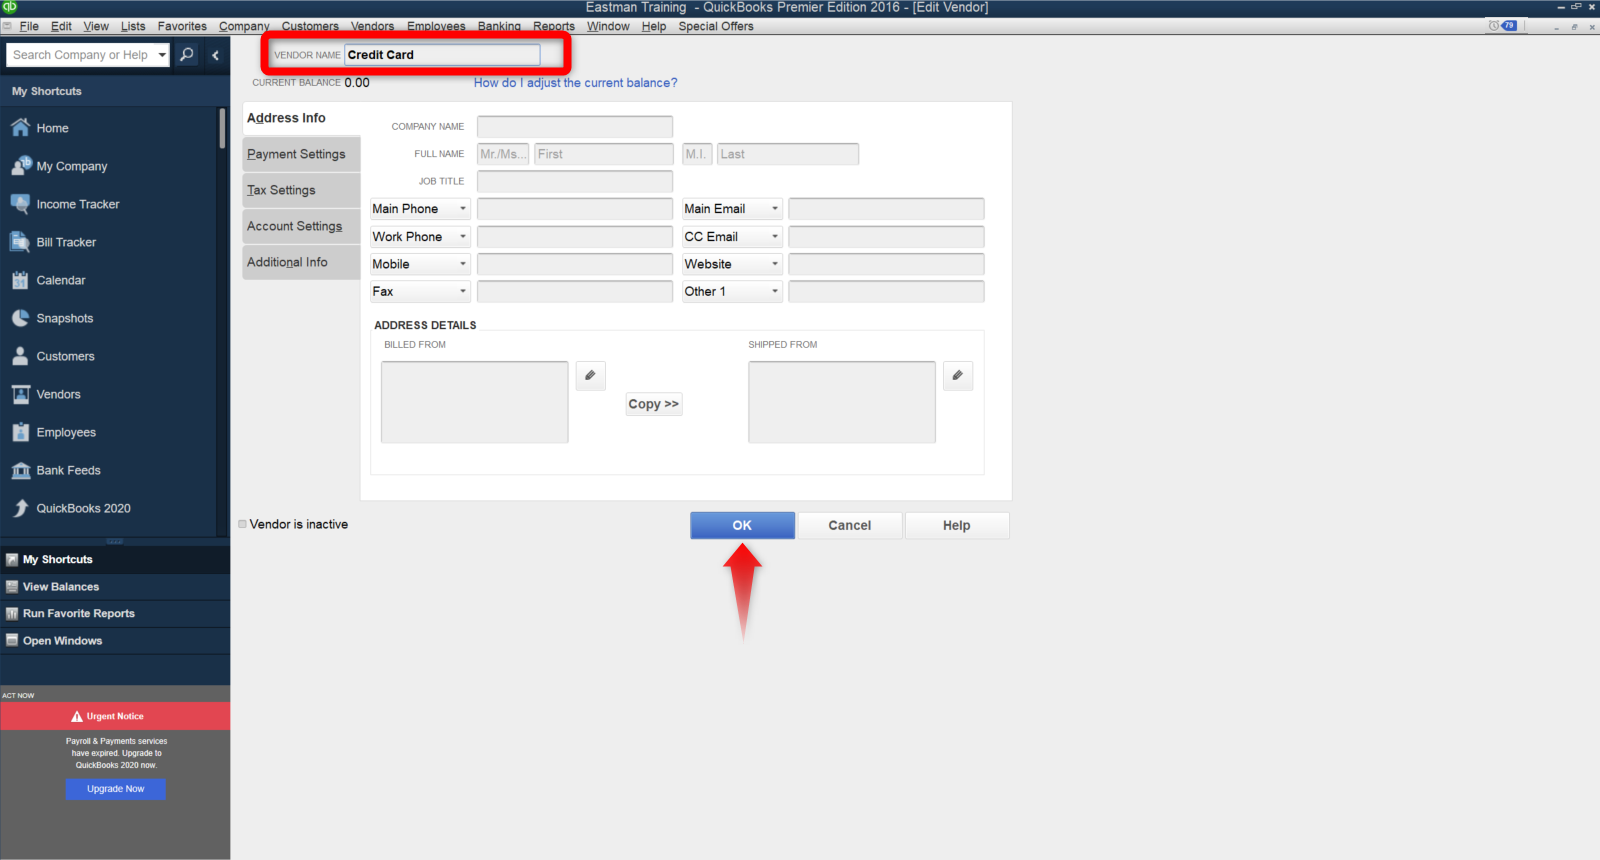Click the Last name field

[788, 154]
